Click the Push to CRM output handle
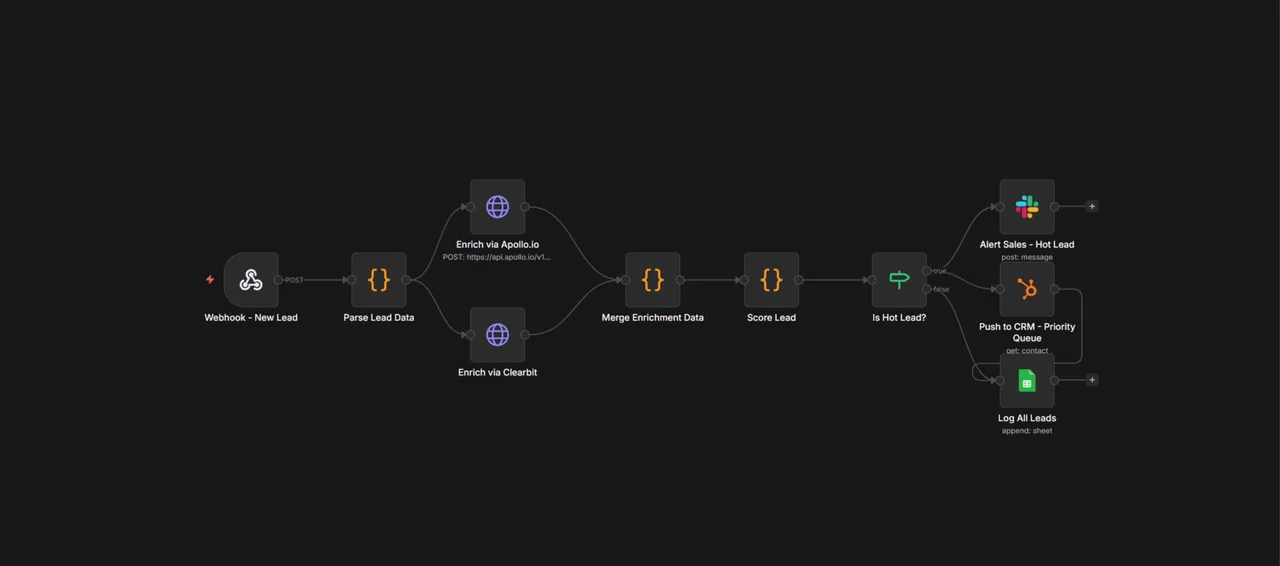The image size is (1280, 566). [x=1055, y=289]
